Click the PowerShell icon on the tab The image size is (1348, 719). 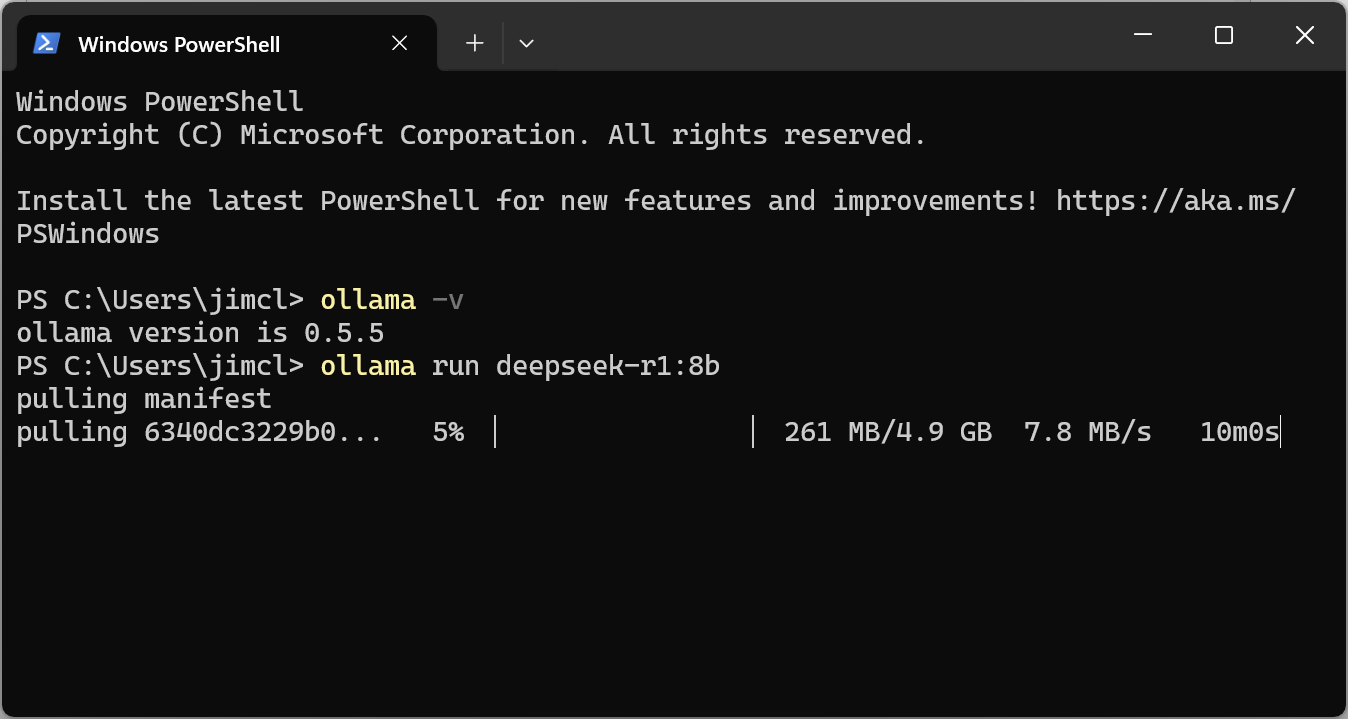tap(46, 43)
